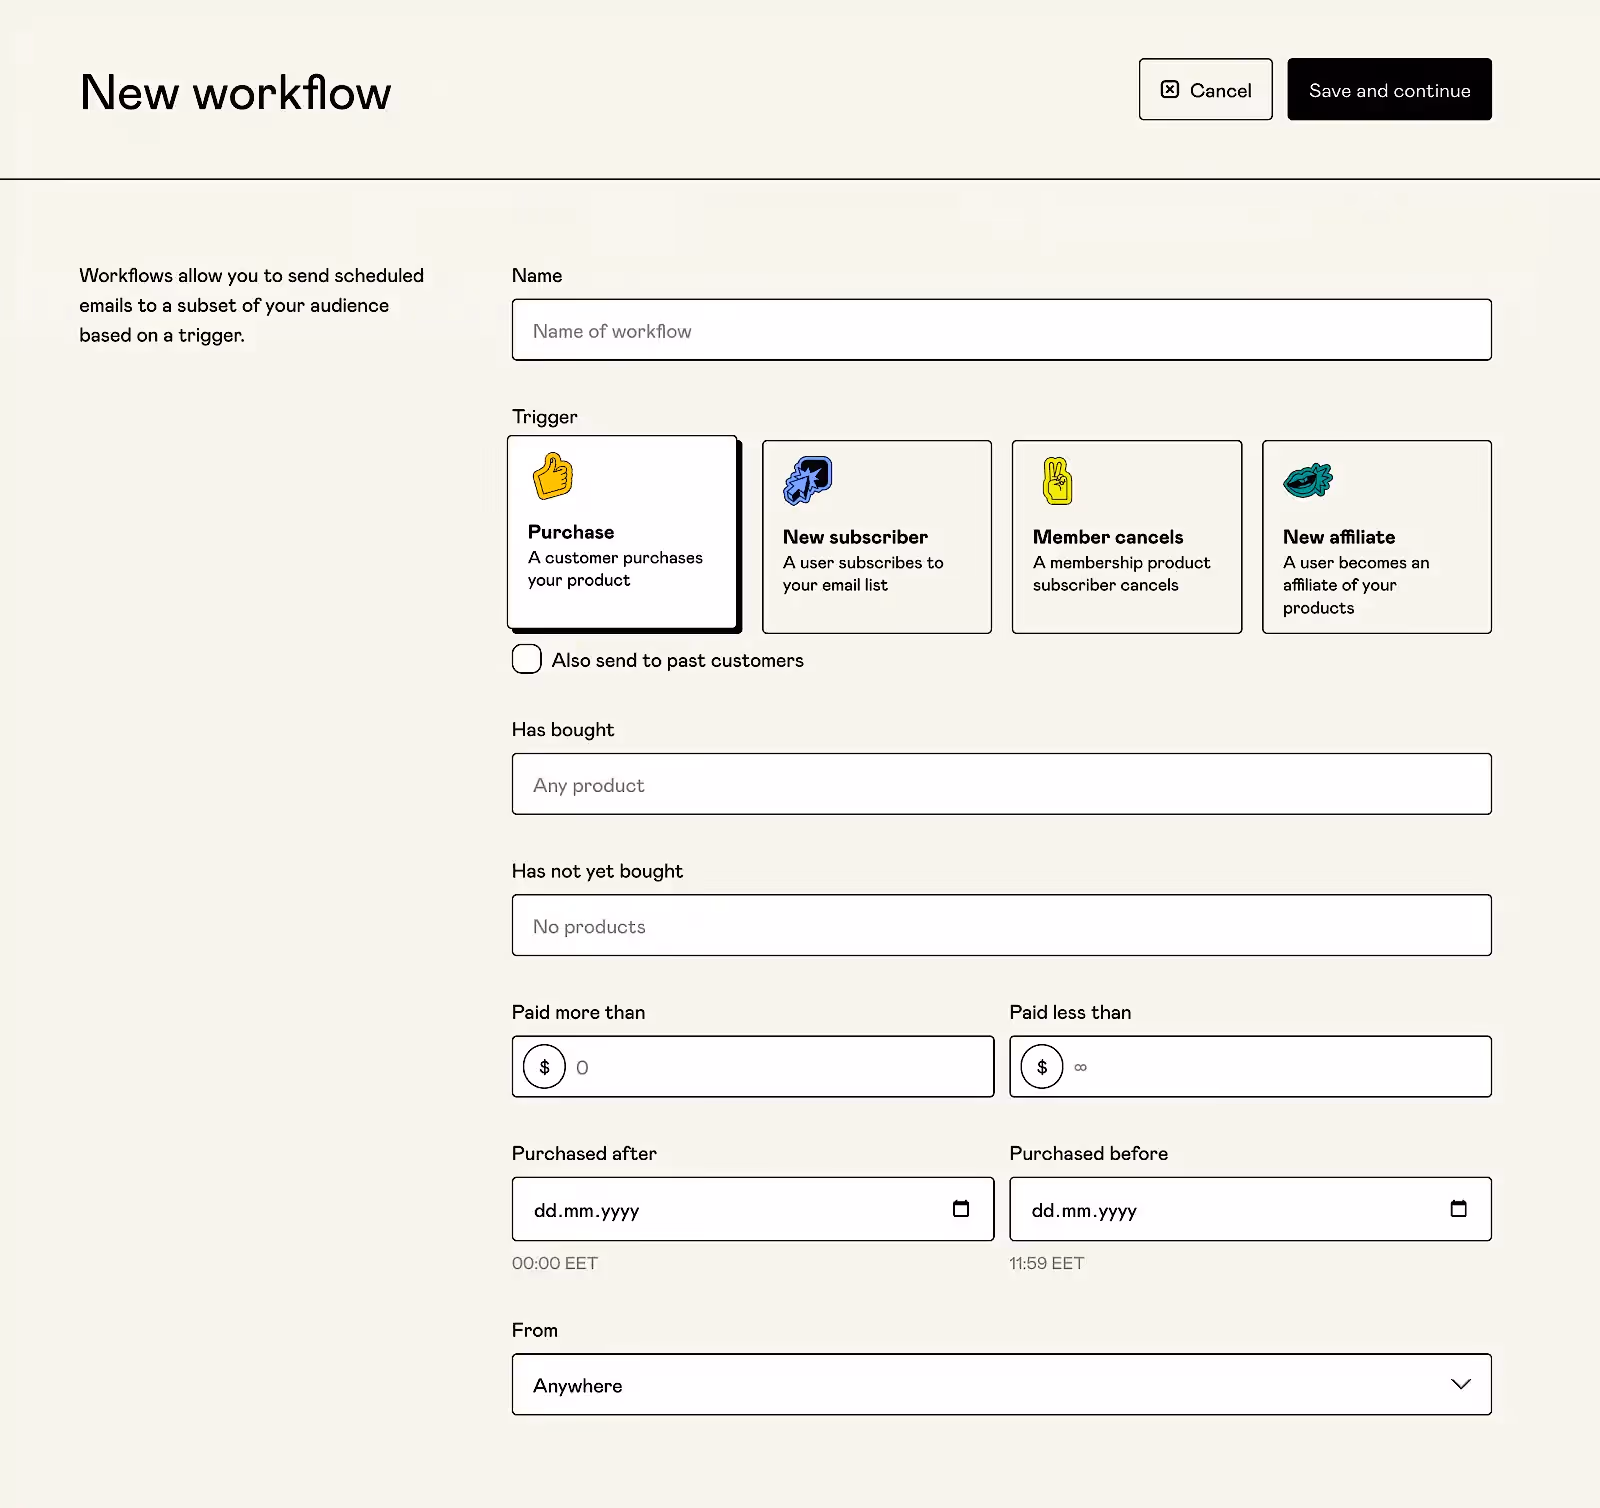Click the unicorn New subscriber icon
Viewport: 1600px width, 1508px height.
point(805,479)
